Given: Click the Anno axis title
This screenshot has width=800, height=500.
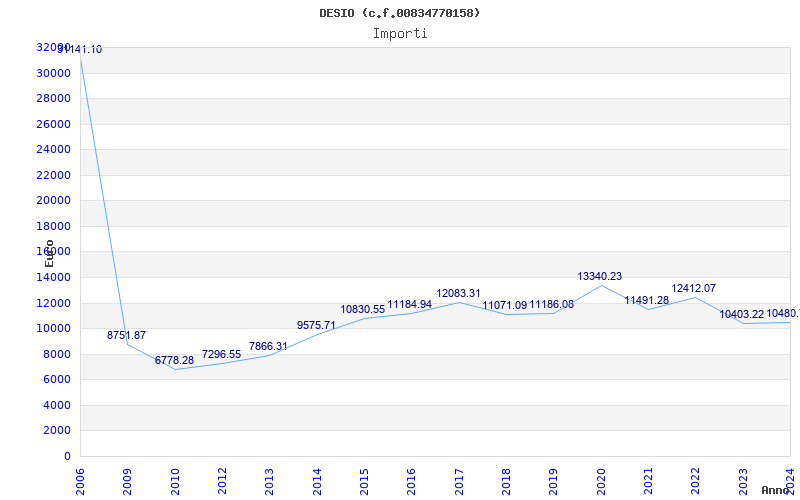Looking at the screenshot, I should pyautogui.click(x=776, y=490).
